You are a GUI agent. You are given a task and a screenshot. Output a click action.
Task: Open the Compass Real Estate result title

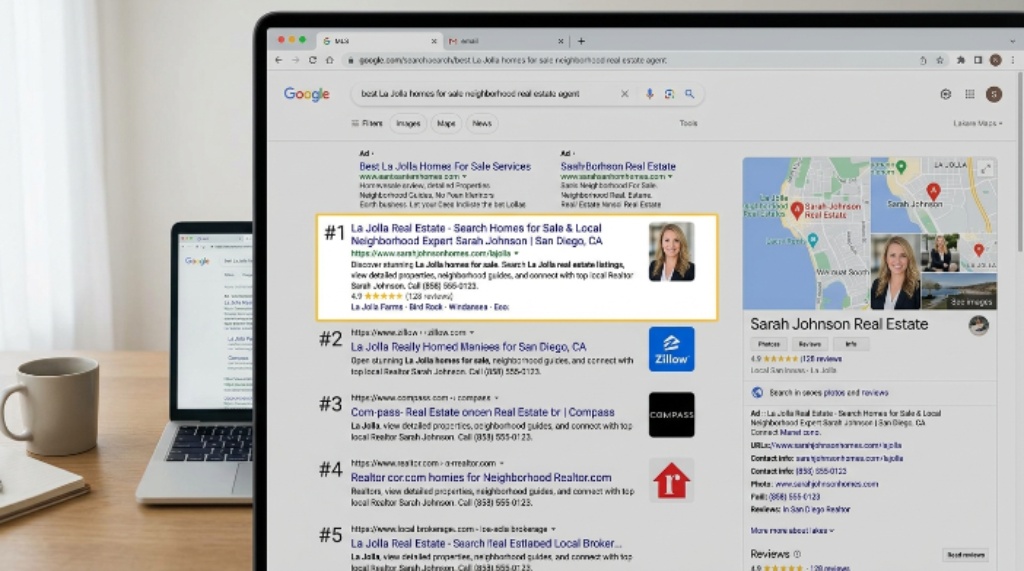coord(483,412)
